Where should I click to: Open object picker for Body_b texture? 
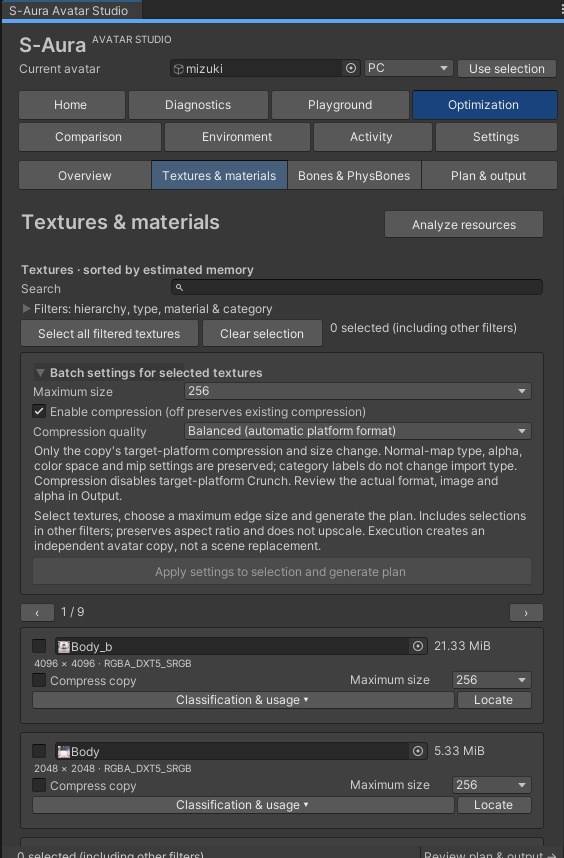tap(418, 646)
